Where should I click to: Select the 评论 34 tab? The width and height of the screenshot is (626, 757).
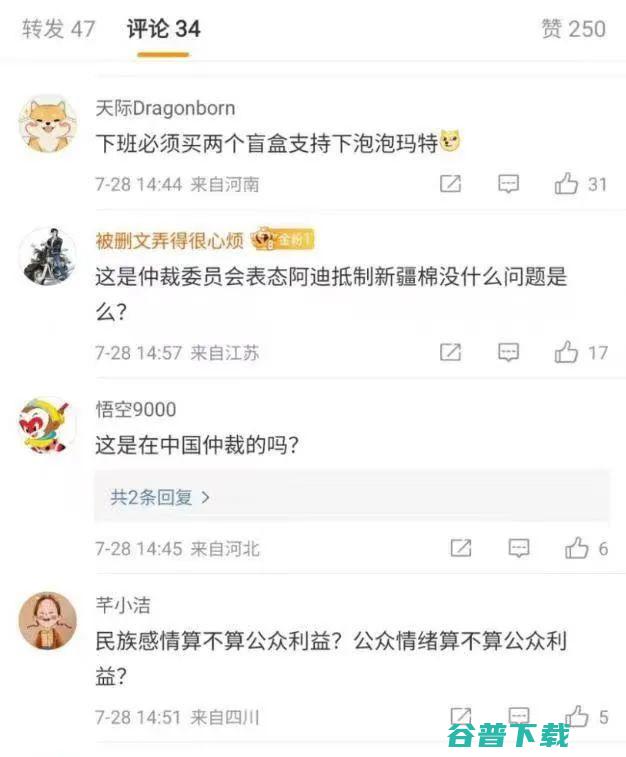[164, 29]
